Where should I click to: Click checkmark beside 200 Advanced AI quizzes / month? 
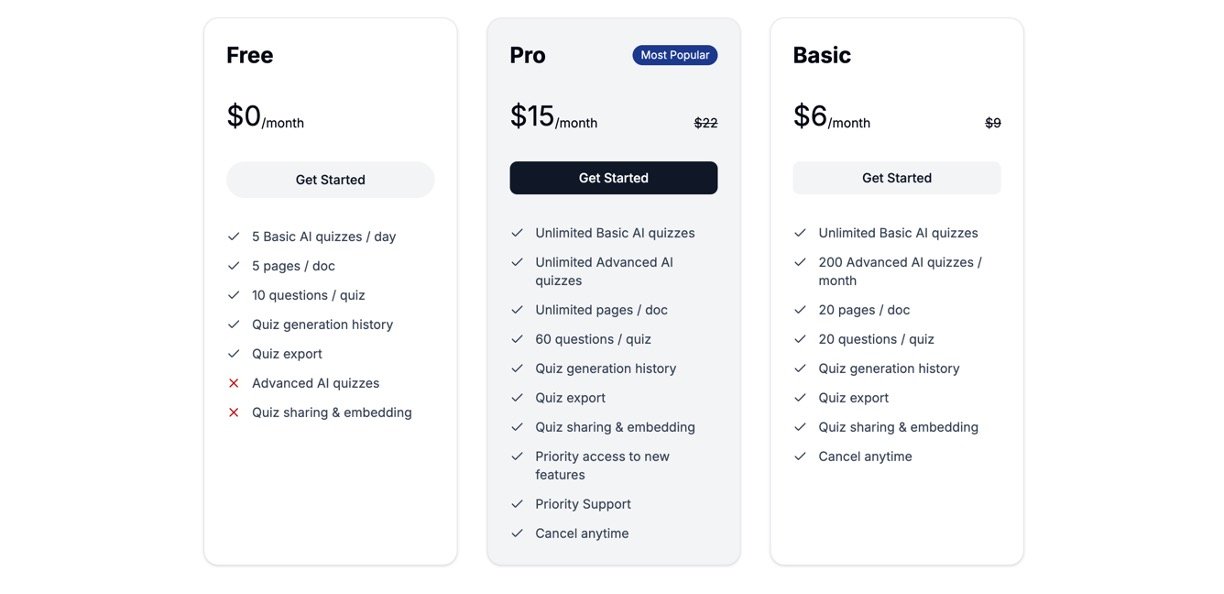pyautogui.click(x=800, y=262)
